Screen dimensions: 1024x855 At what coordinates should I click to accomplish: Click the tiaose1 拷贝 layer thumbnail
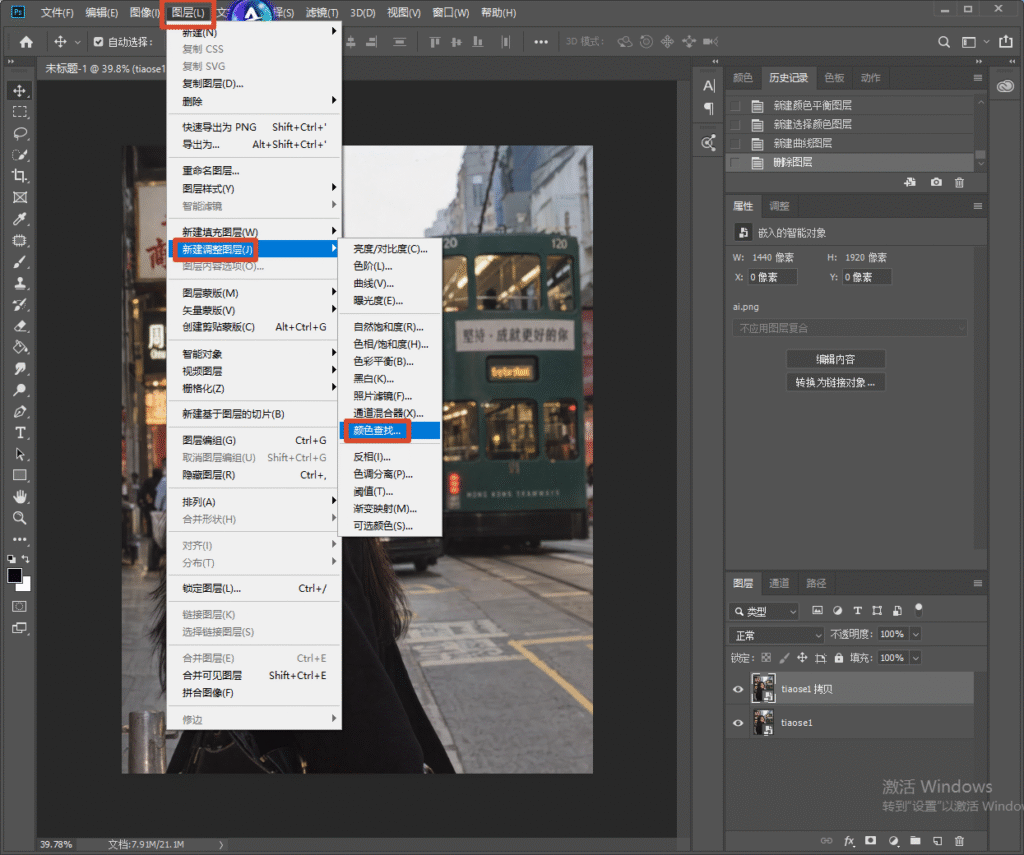(x=763, y=688)
